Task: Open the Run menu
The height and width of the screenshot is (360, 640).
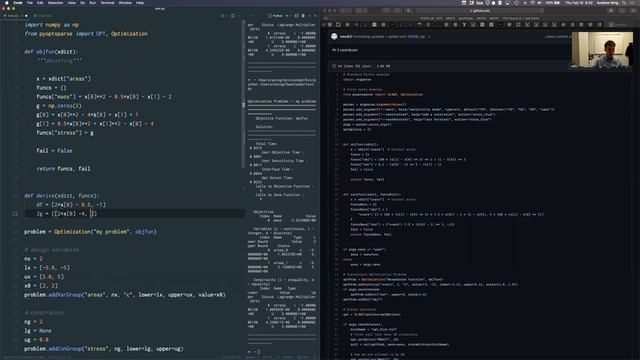Action: [93, 2]
